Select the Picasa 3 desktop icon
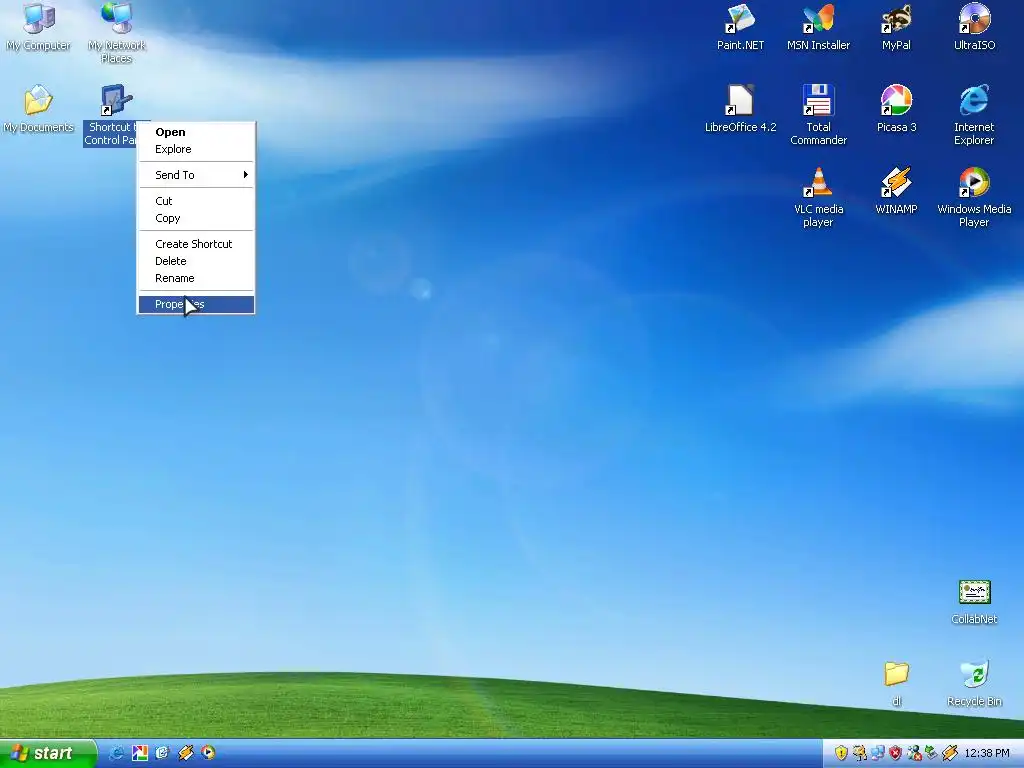This screenshot has width=1024, height=768. pyautogui.click(x=896, y=108)
